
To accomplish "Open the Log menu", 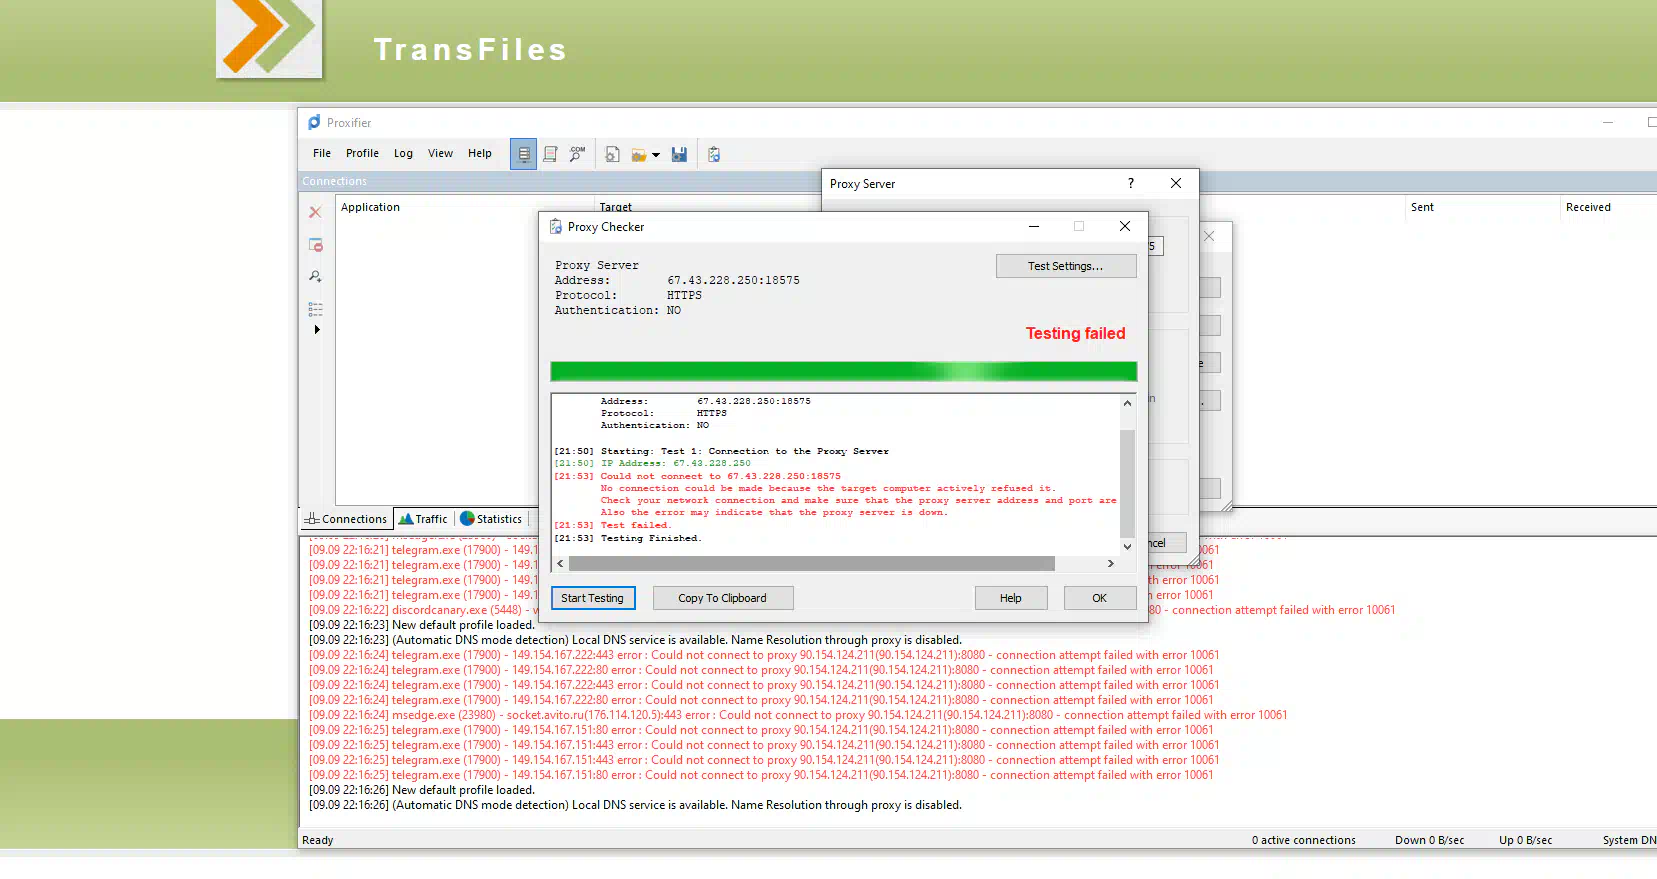I will 403,153.
